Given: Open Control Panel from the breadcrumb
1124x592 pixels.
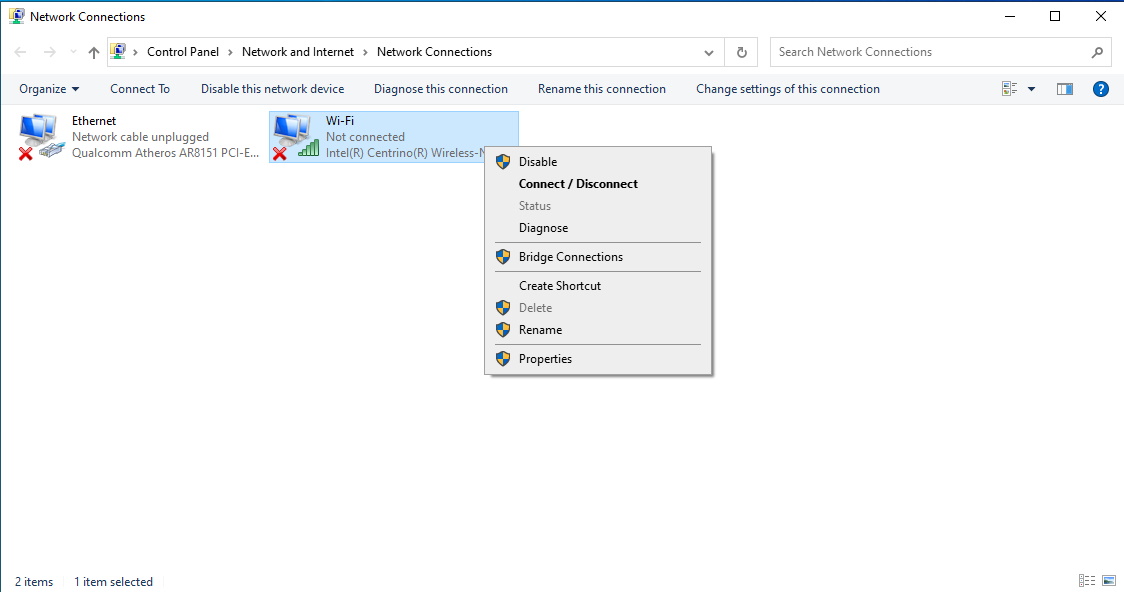Looking at the screenshot, I should (183, 51).
